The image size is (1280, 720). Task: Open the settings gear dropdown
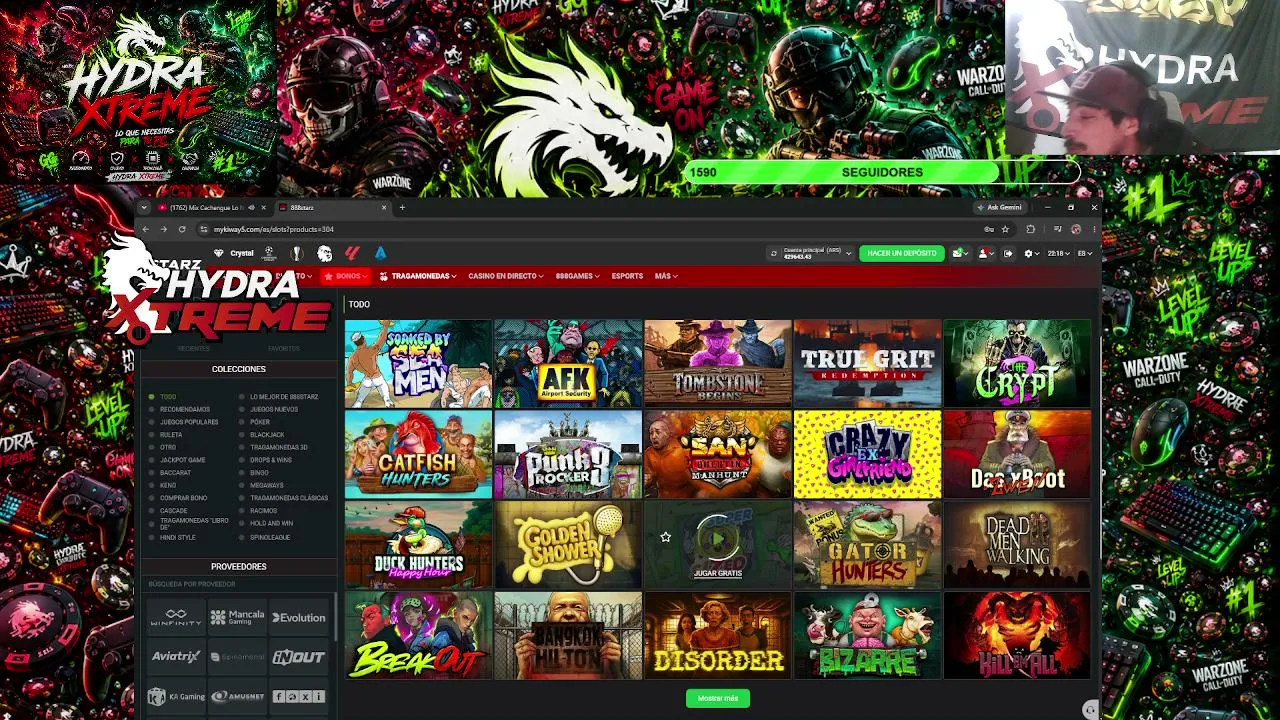[1030, 253]
